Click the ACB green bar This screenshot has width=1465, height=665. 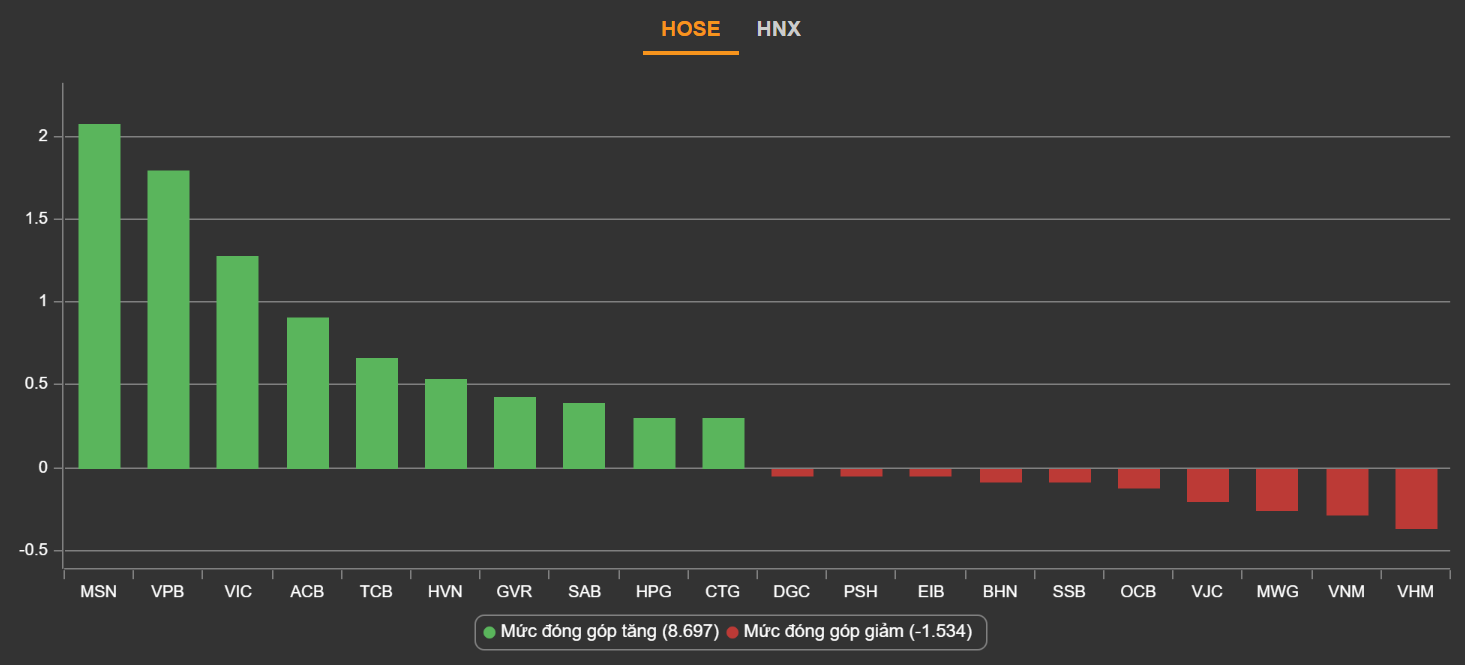click(307, 393)
